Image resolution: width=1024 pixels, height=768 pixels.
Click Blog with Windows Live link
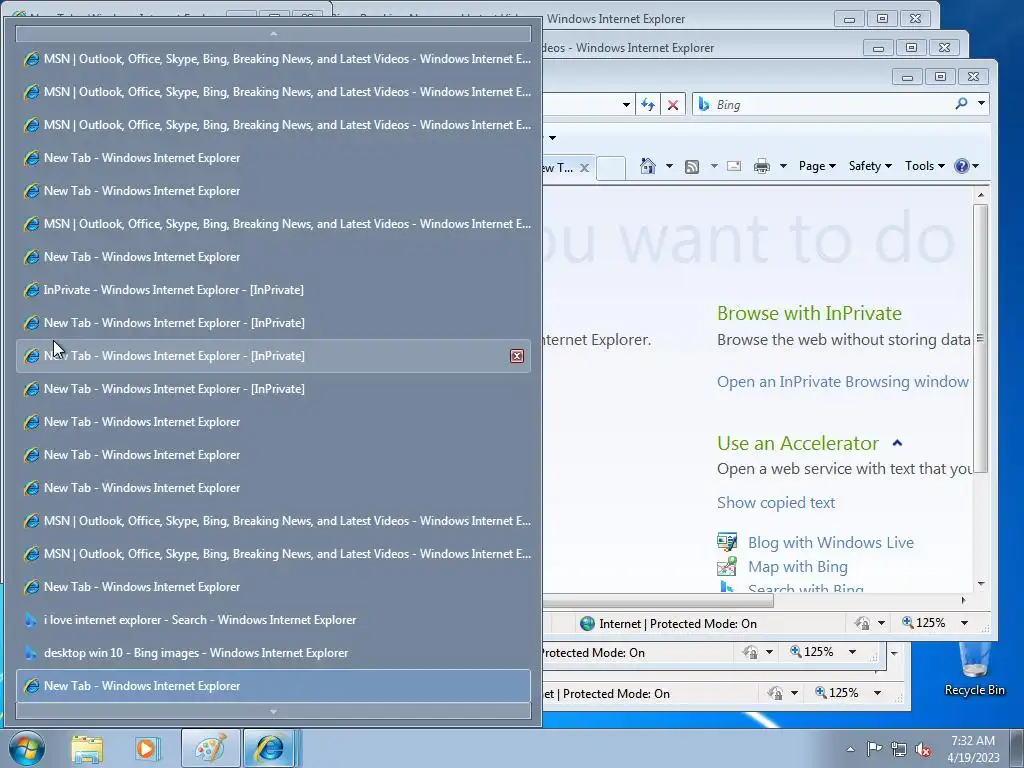click(x=831, y=542)
